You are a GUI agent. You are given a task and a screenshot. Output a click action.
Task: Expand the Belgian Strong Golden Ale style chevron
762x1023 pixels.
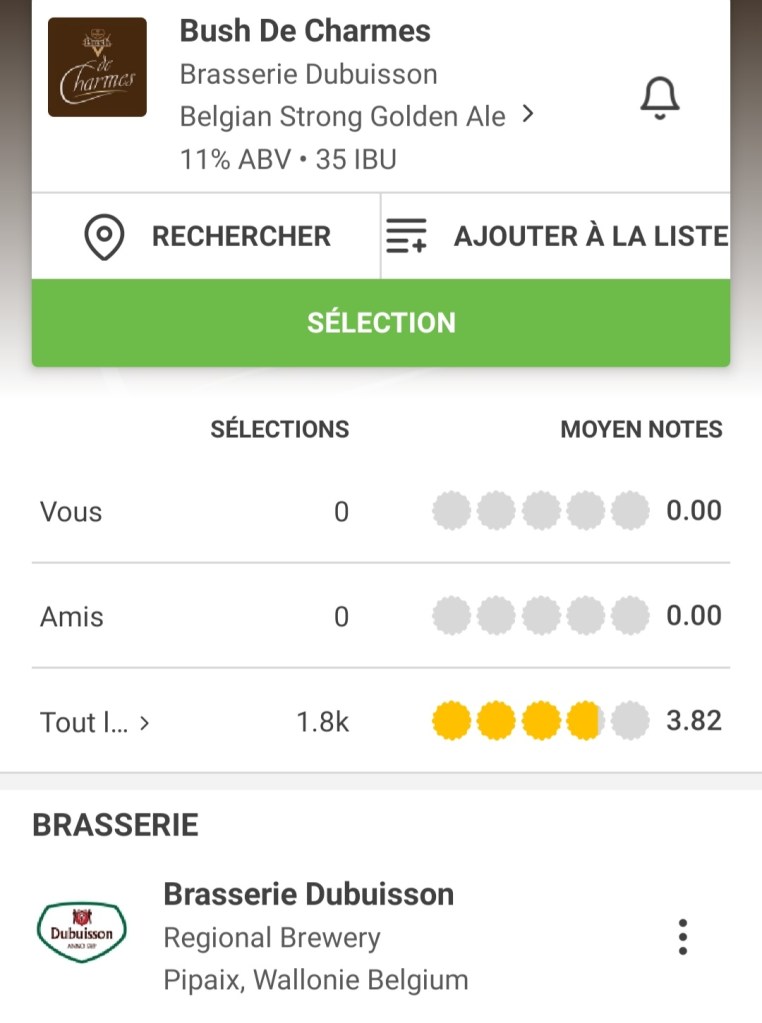pos(528,115)
